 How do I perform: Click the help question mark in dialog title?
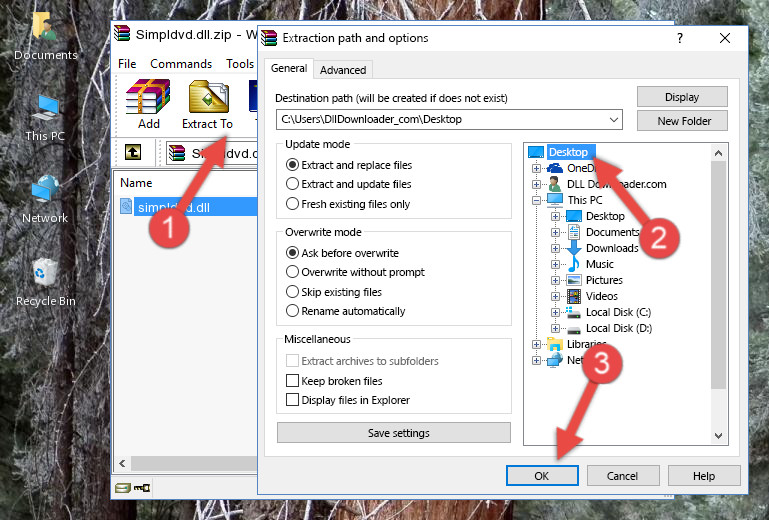pos(680,38)
